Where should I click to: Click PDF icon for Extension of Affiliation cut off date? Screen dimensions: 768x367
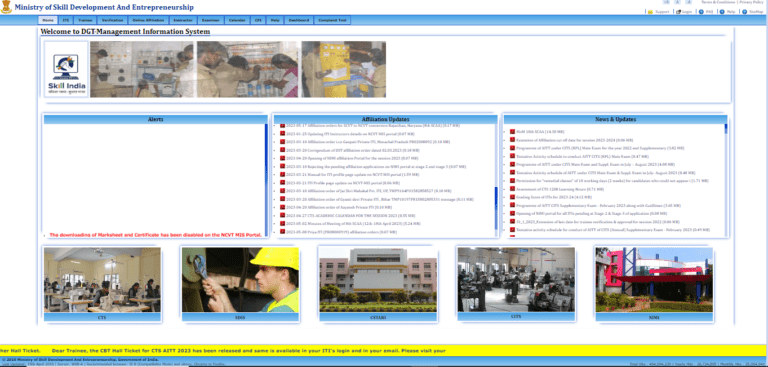tap(512, 140)
